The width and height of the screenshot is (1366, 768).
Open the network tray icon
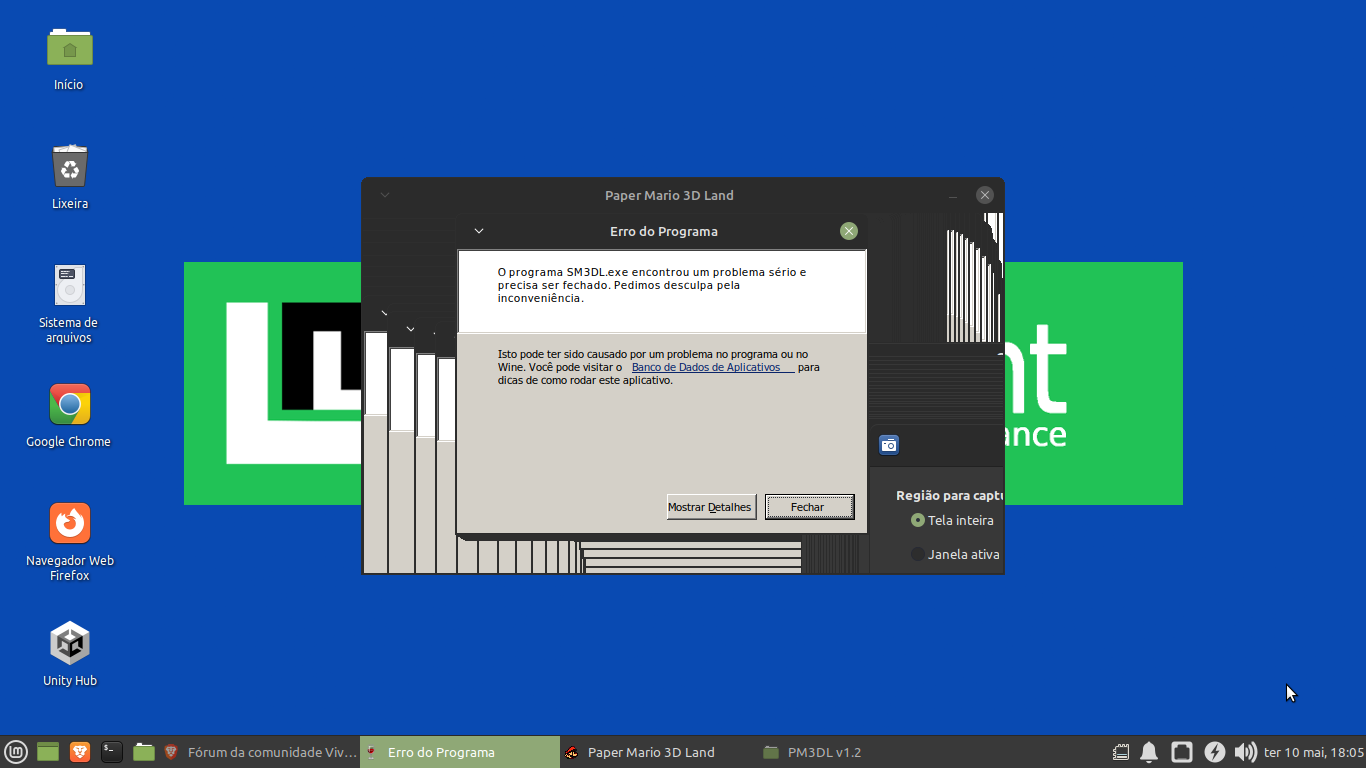[x=1182, y=752]
